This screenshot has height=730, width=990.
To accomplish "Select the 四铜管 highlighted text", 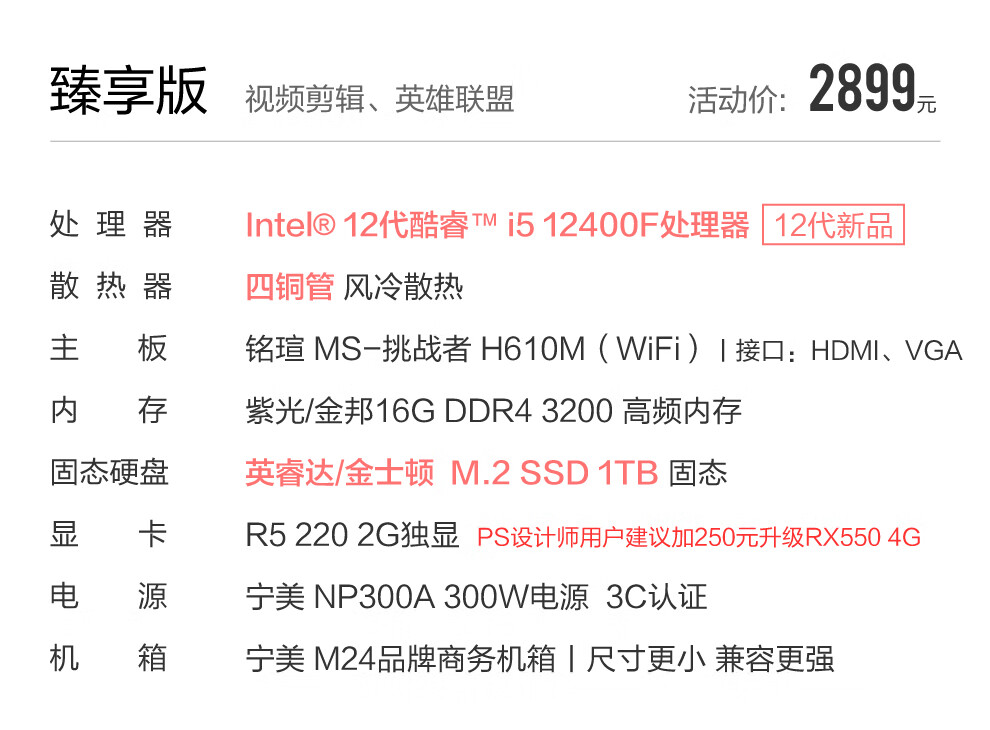I will (290, 287).
